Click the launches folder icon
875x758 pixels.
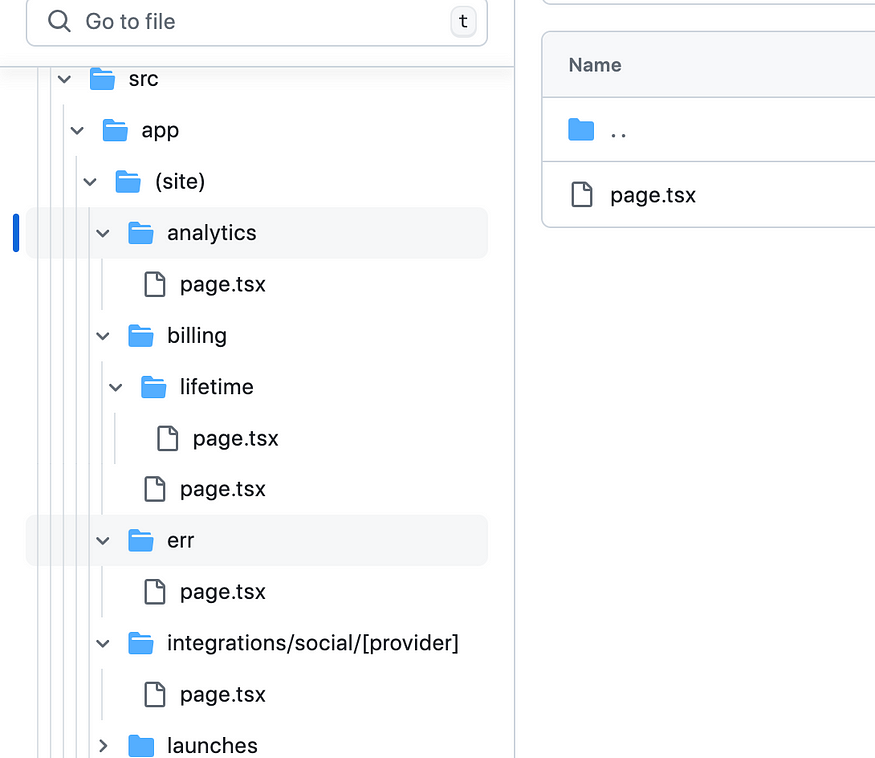click(141, 746)
